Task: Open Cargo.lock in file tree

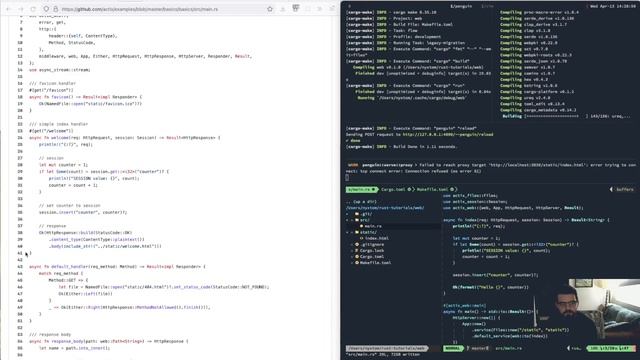Action: coord(372,251)
